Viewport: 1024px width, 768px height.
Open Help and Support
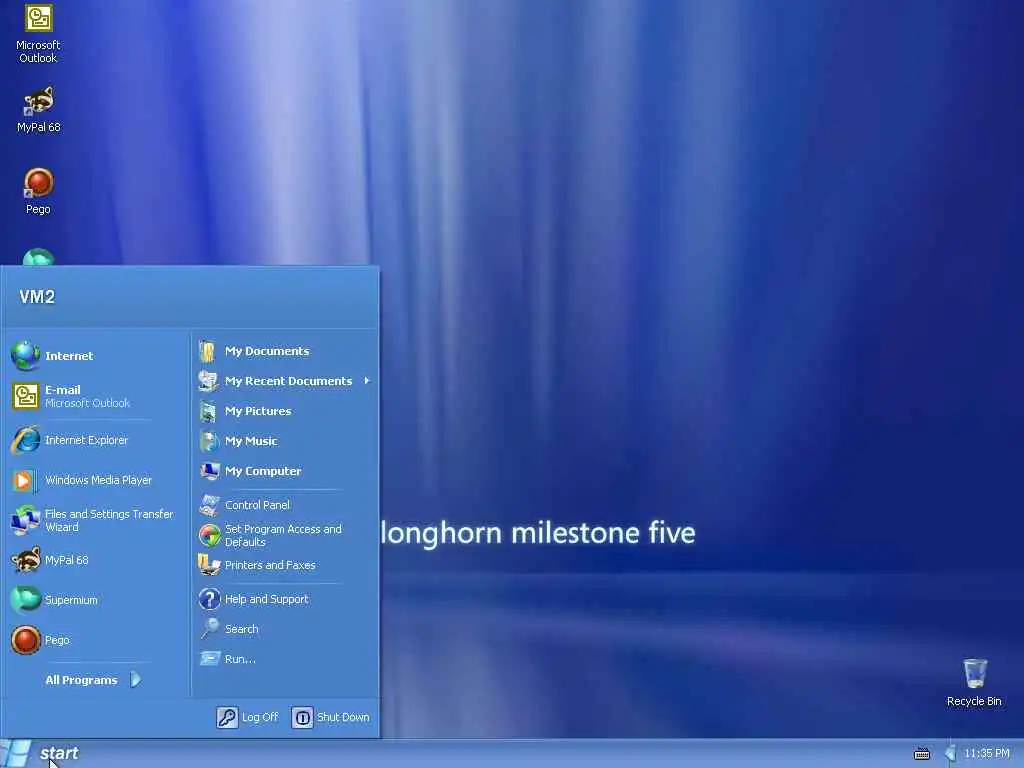click(x=285, y=599)
